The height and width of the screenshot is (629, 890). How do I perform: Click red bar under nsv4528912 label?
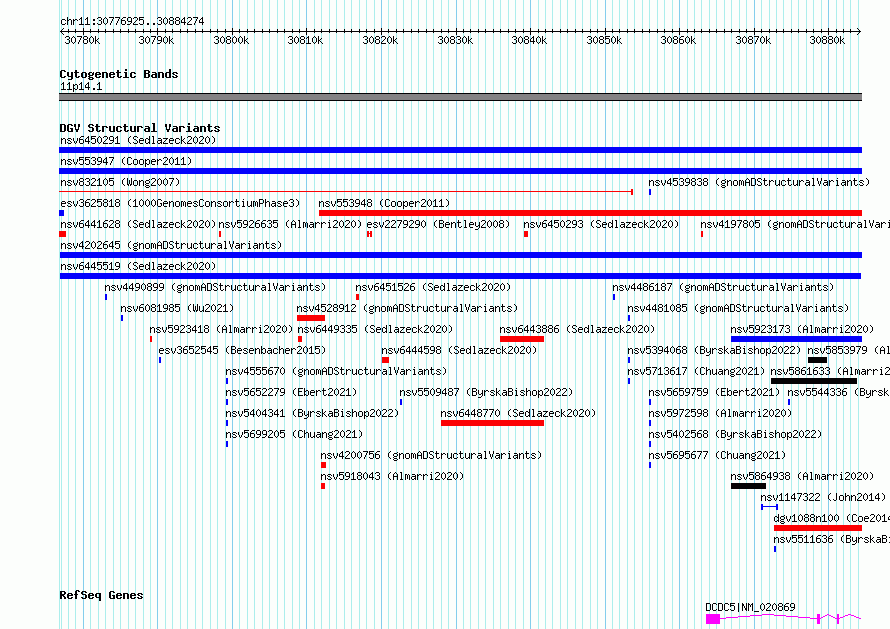tap(310, 318)
